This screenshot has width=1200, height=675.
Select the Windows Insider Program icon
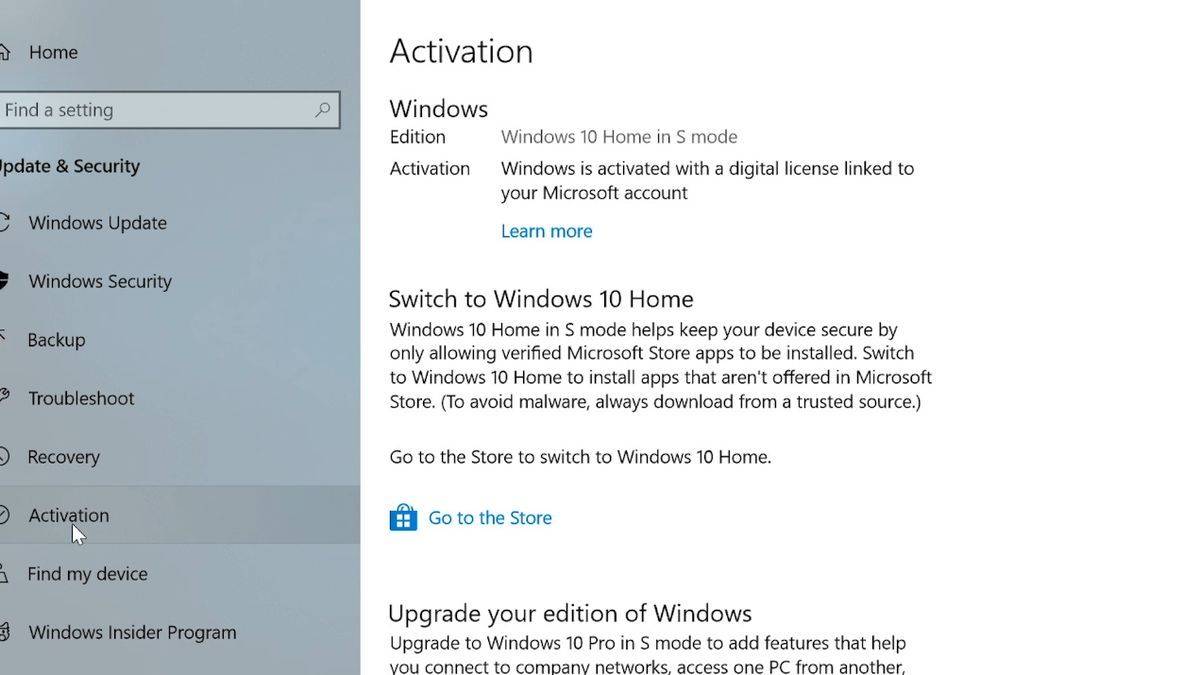[6, 632]
